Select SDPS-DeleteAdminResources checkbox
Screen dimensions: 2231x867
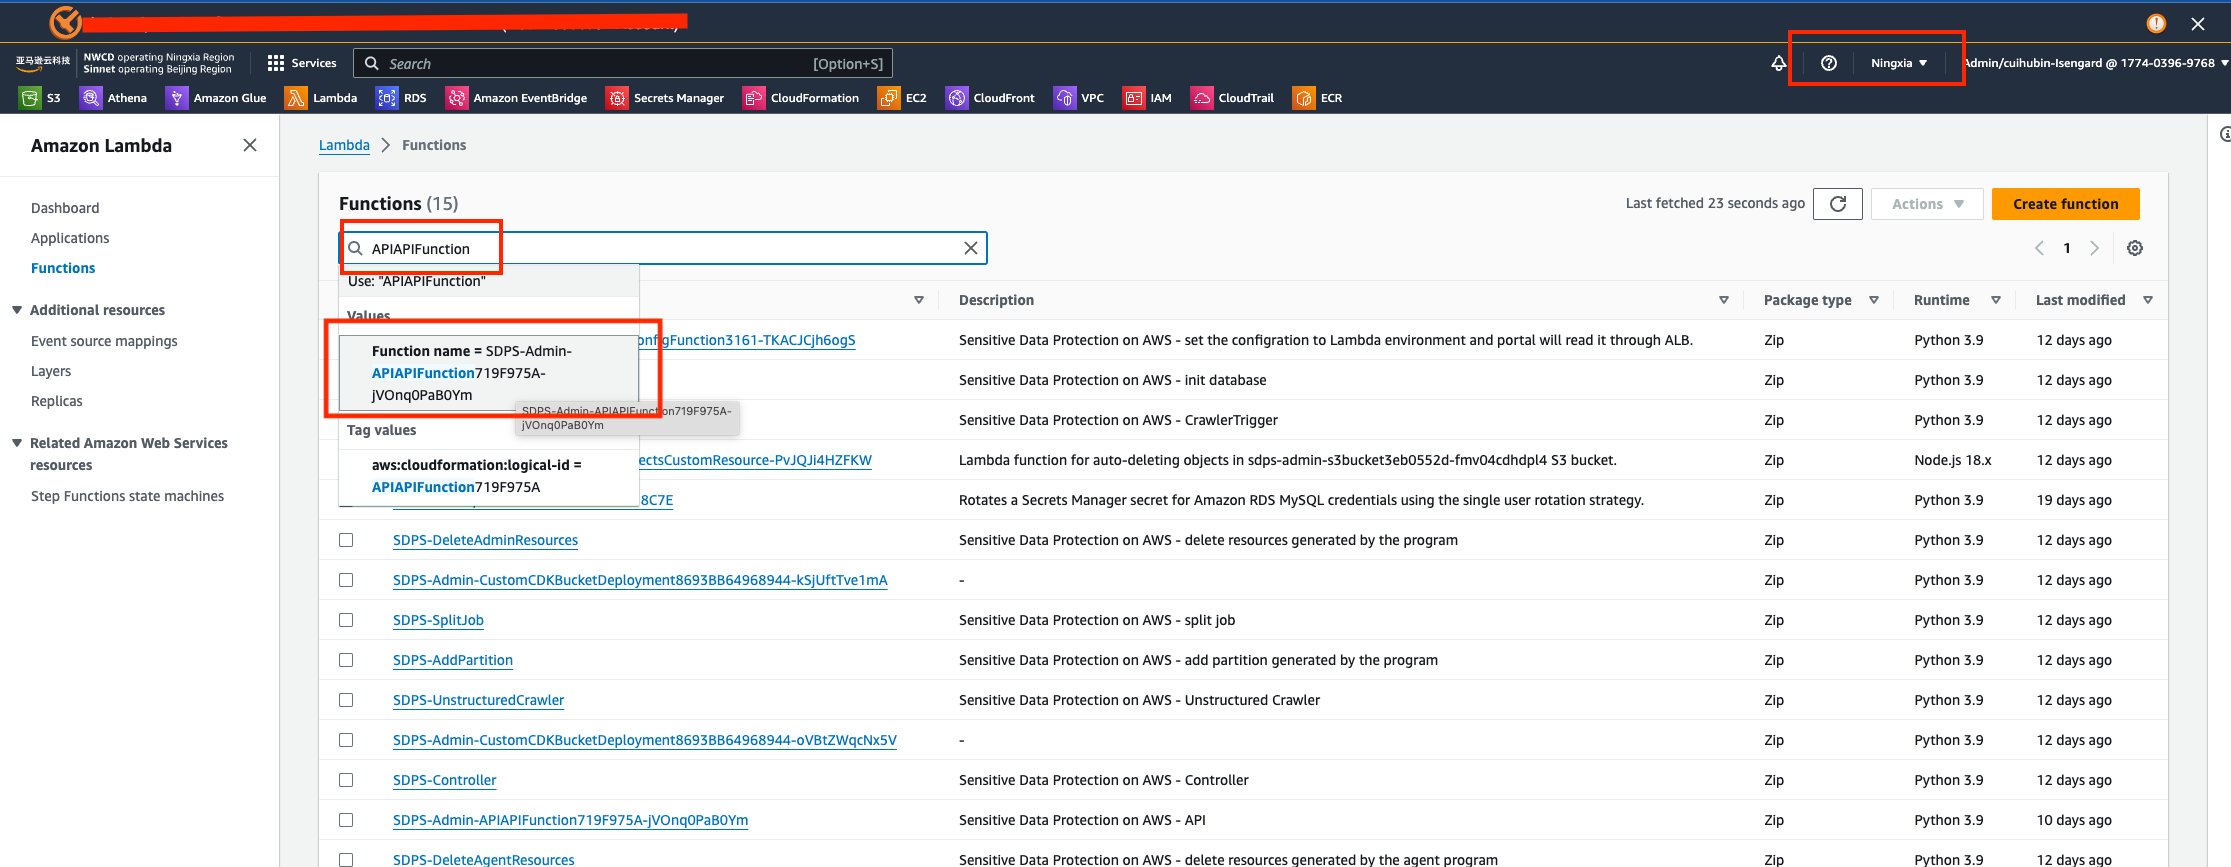point(346,540)
